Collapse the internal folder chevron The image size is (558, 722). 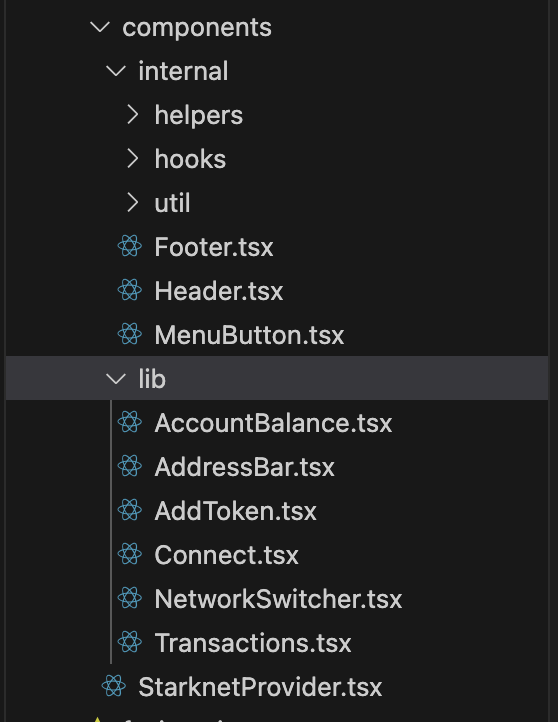tap(116, 70)
